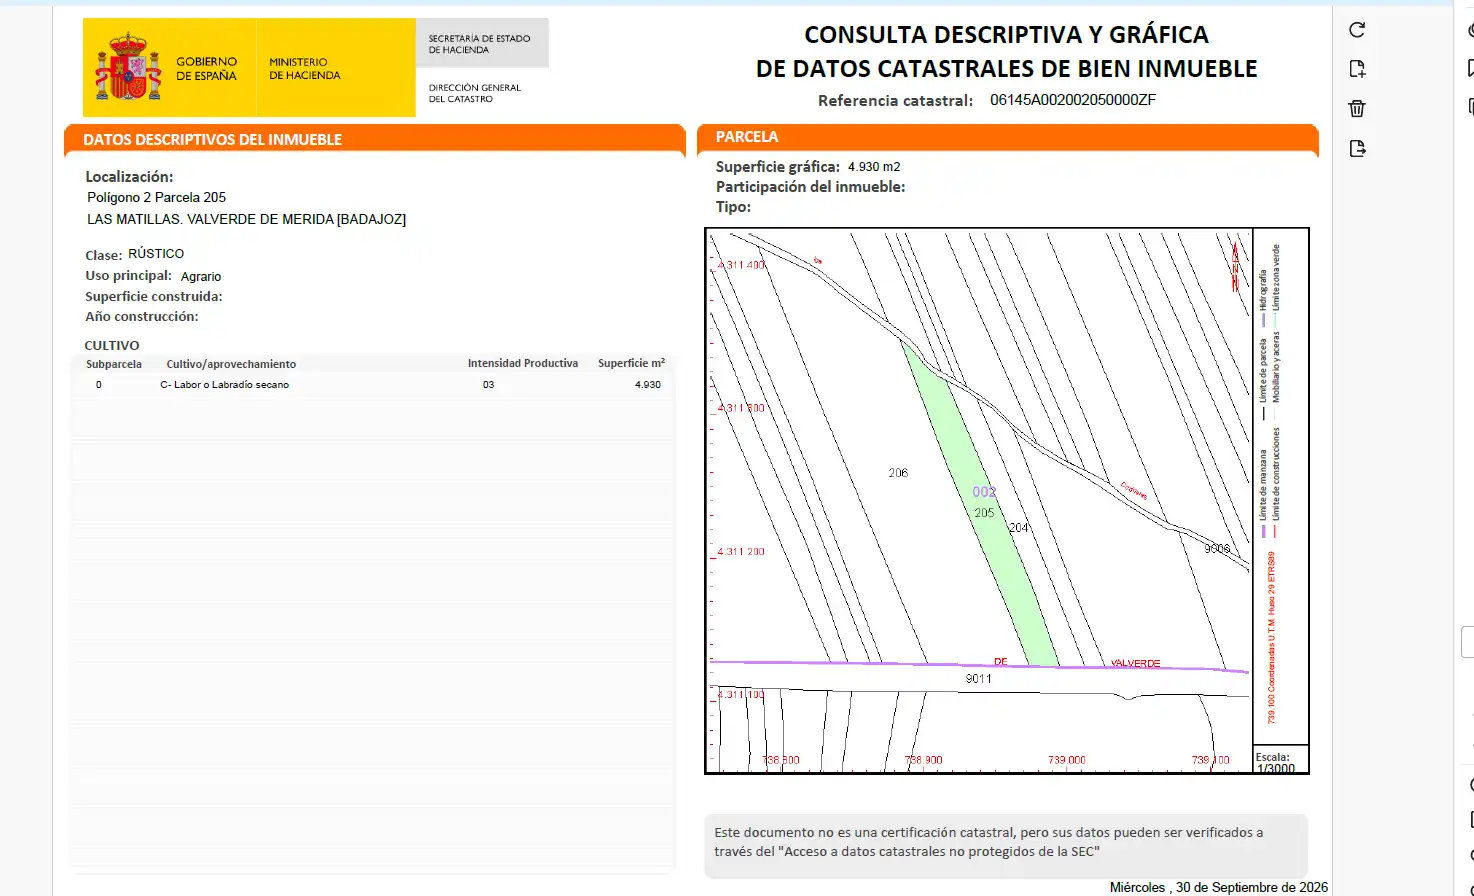Click the 'CULTIVO' table heading
Screen dimensions: 1474x896
[x=112, y=346]
